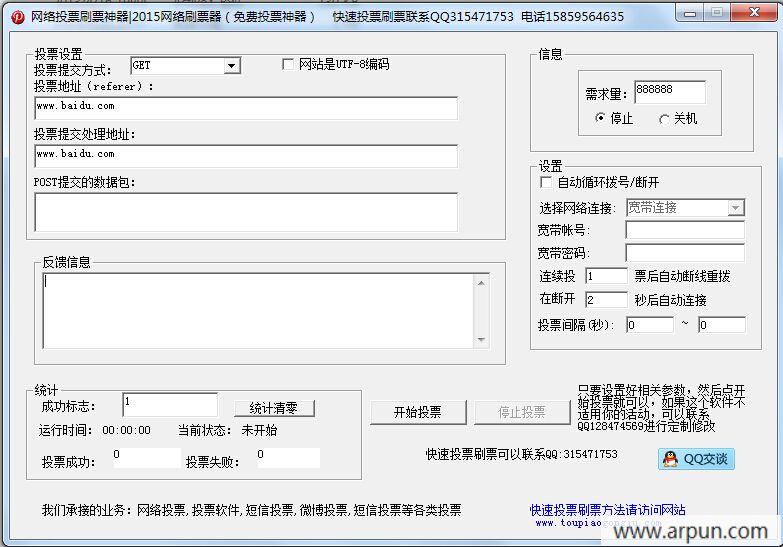
Task: Click into the POST提交的数据包 text area
Action: tap(246, 212)
